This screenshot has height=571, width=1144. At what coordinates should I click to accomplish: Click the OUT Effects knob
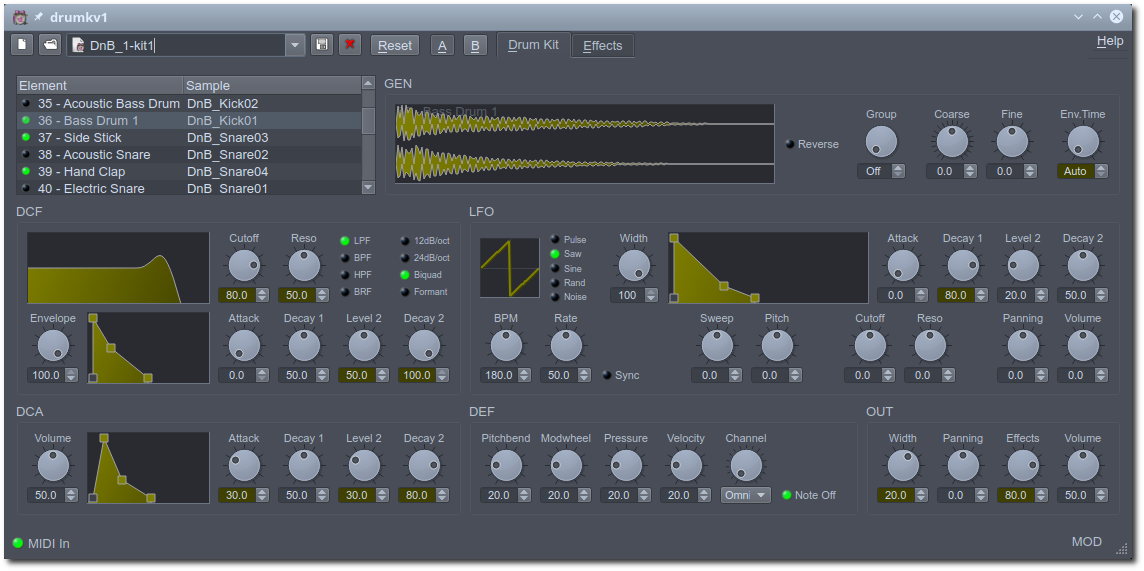[x=1022, y=465]
